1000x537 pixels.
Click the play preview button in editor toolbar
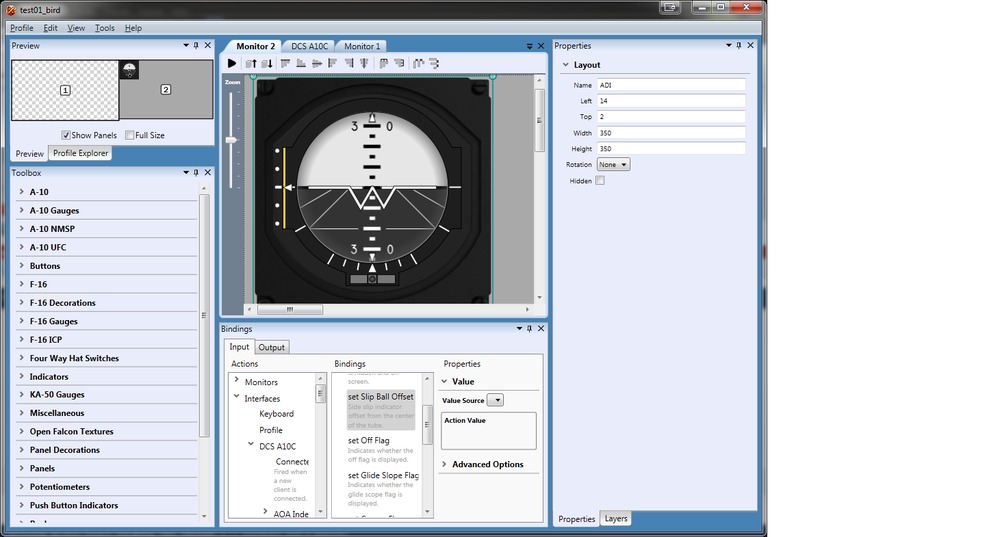[232, 63]
